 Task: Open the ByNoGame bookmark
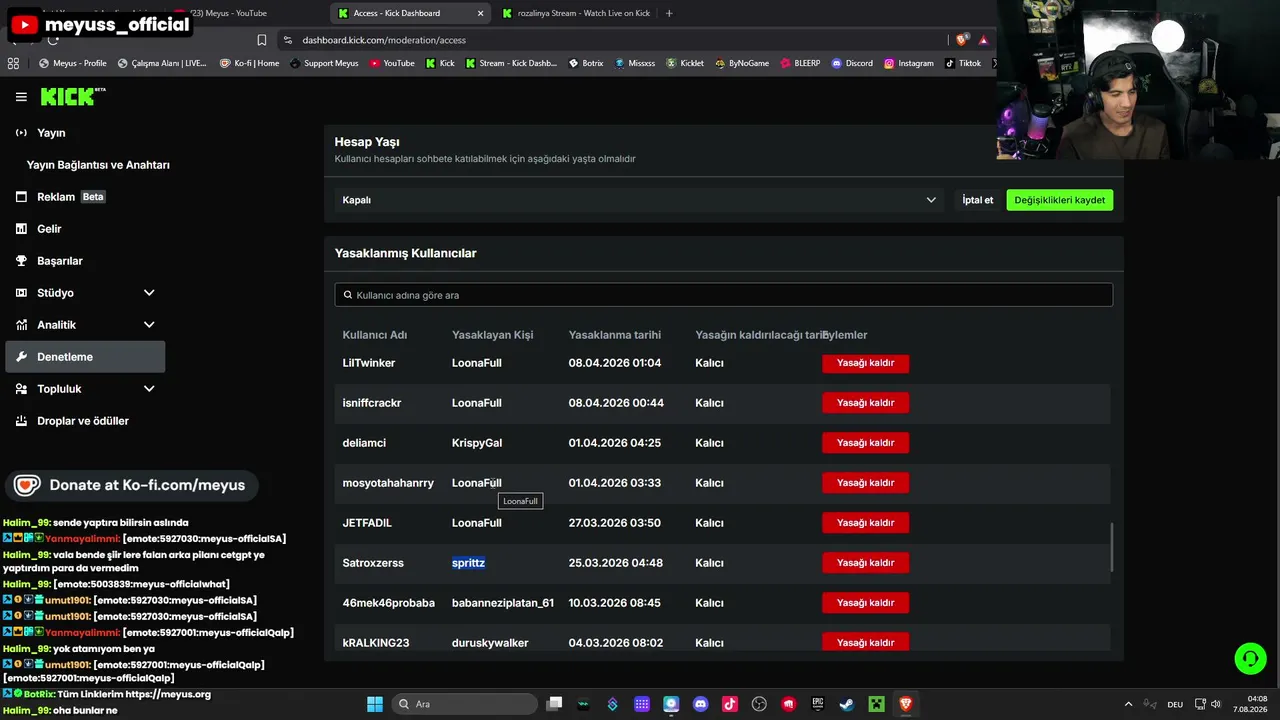tap(742, 63)
